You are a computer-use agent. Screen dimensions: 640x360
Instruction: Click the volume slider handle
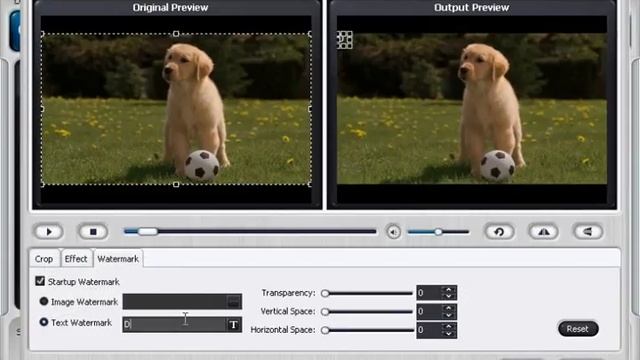coord(438,232)
